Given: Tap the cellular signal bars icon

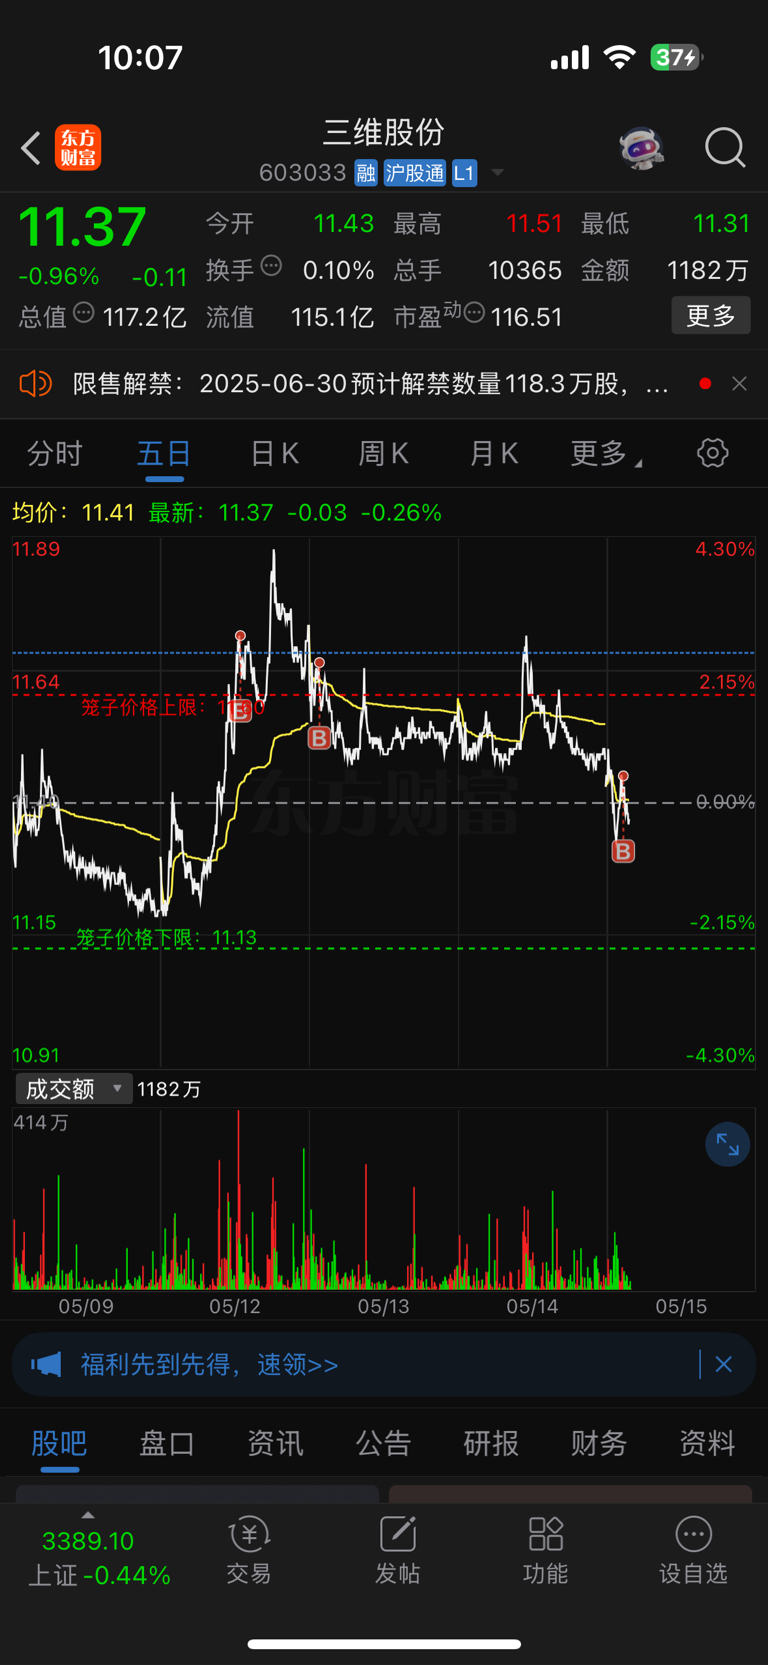Looking at the screenshot, I should [570, 58].
